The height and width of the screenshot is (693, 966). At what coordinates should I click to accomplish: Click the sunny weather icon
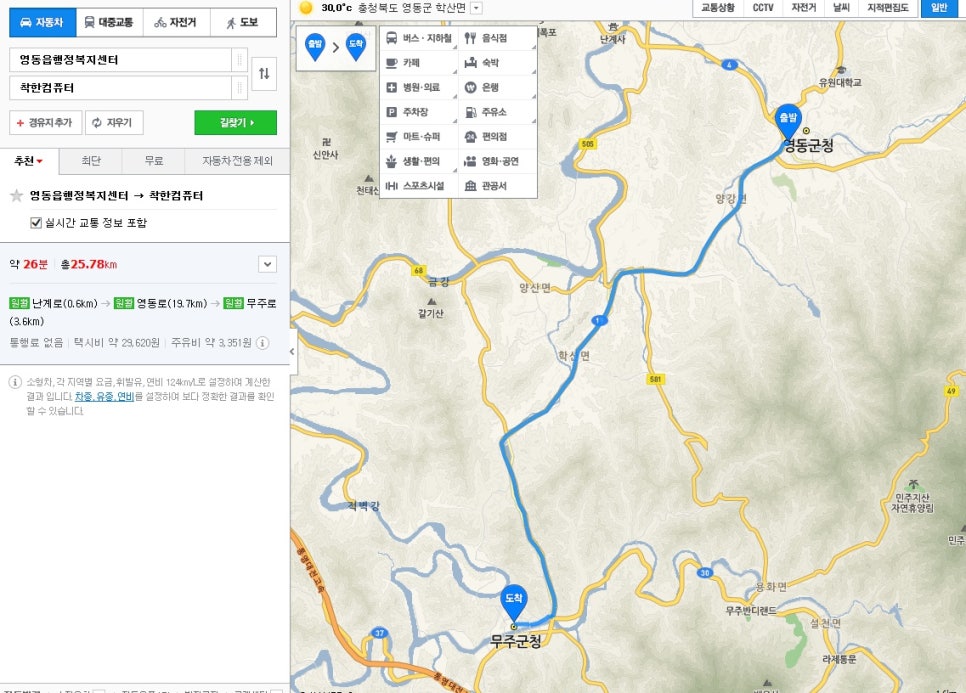[306, 7]
